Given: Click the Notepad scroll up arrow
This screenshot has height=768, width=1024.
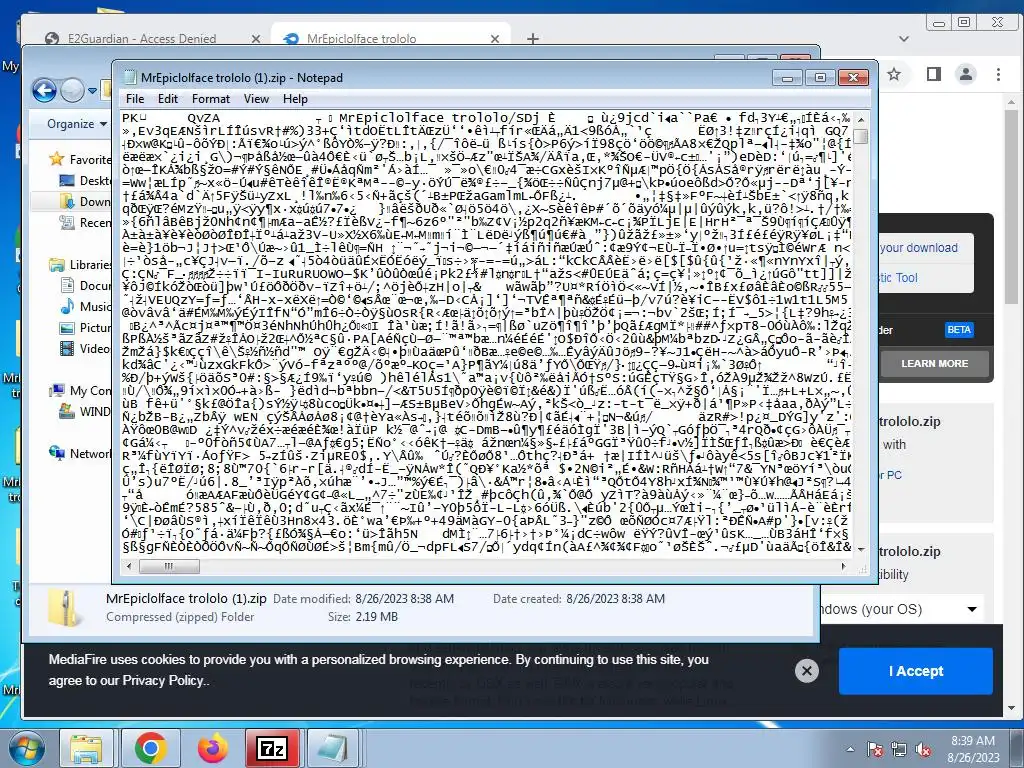Looking at the screenshot, I should pyautogui.click(x=861, y=120).
